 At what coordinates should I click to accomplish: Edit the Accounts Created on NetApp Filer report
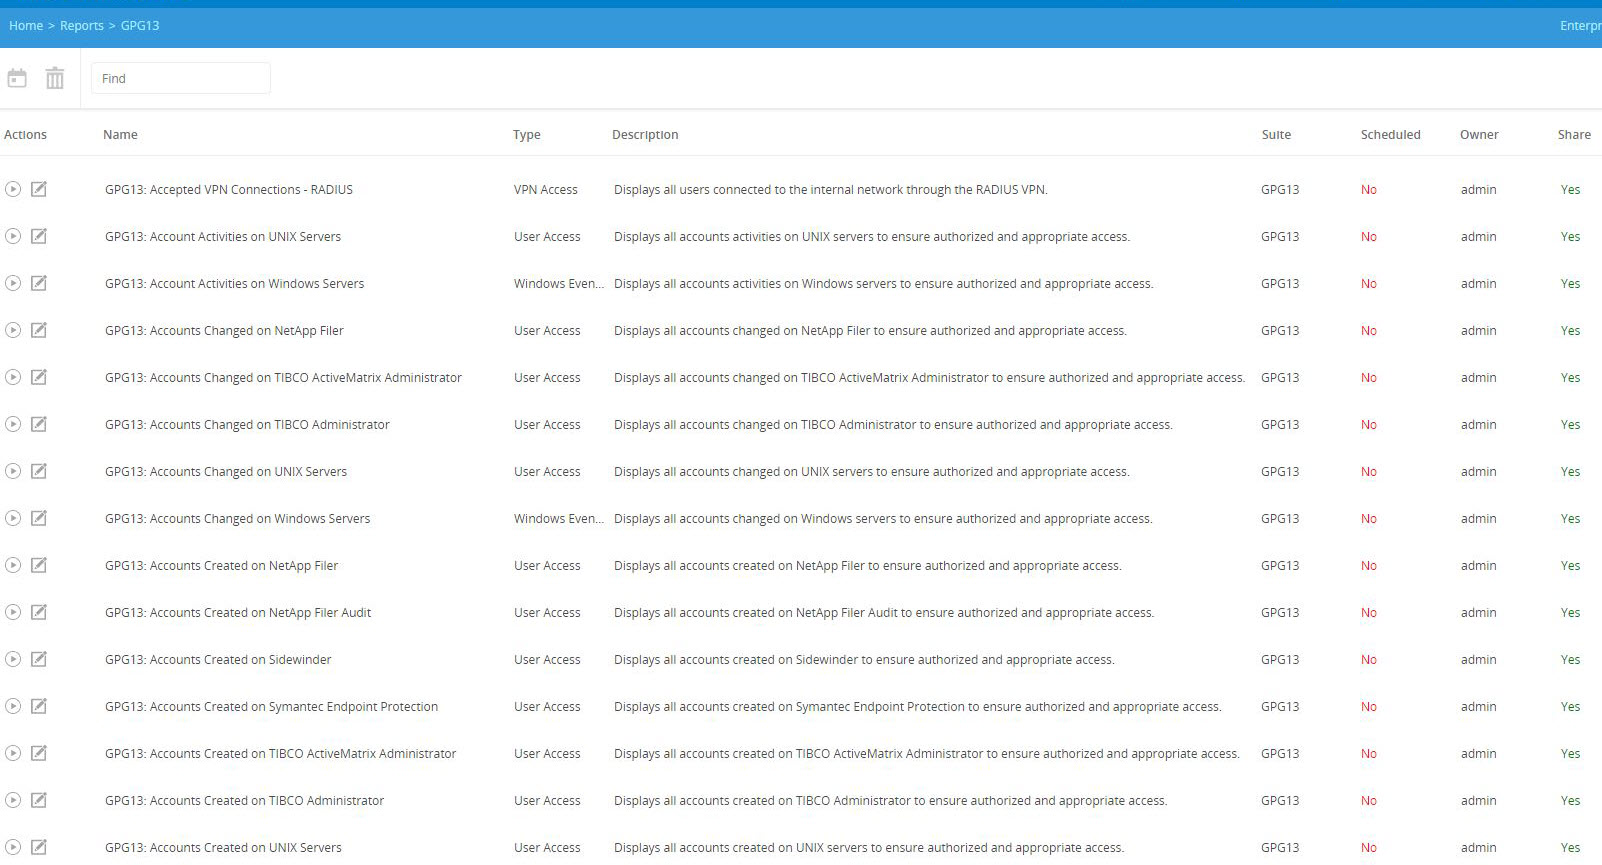39,565
